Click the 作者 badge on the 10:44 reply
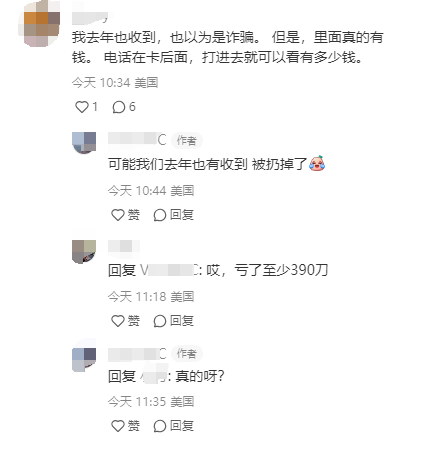The width and height of the screenshot is (431, 450). point(187,140)
